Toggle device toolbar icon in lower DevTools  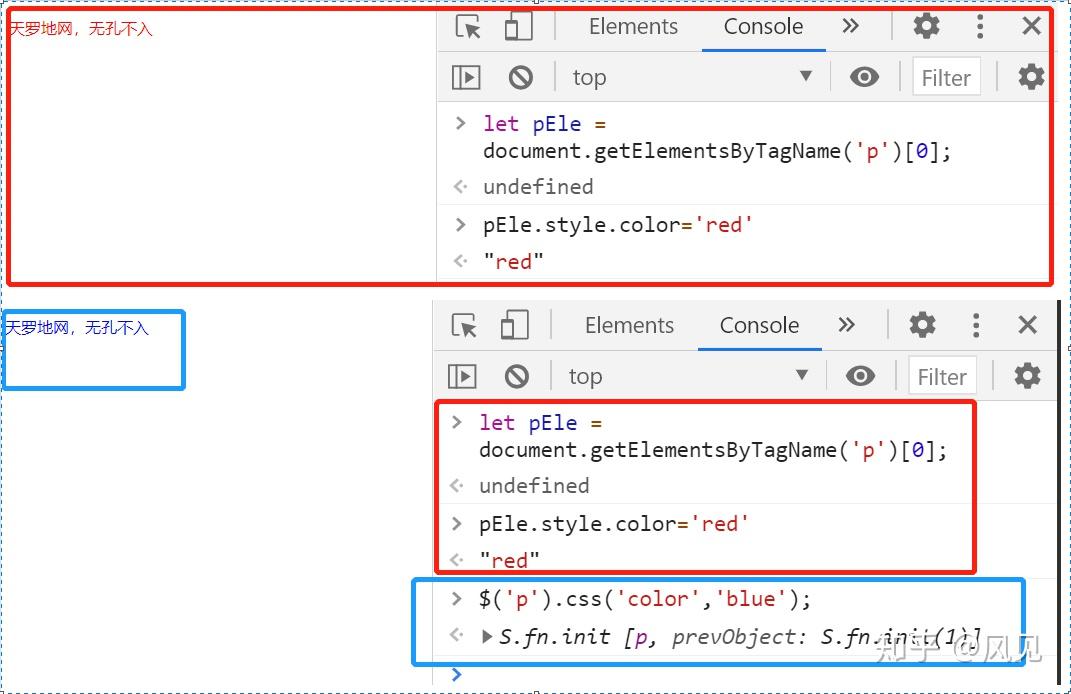pos(514,325)
